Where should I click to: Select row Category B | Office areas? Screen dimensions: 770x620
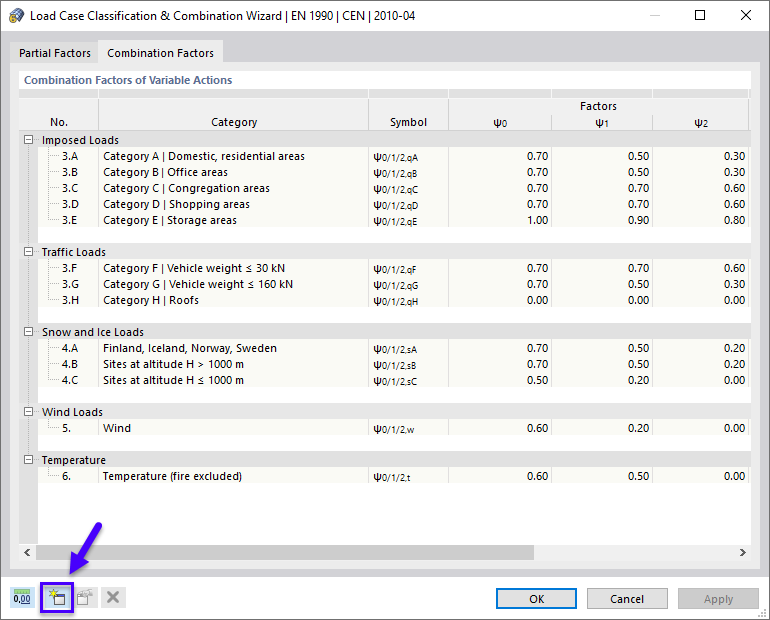coord(394,172)
